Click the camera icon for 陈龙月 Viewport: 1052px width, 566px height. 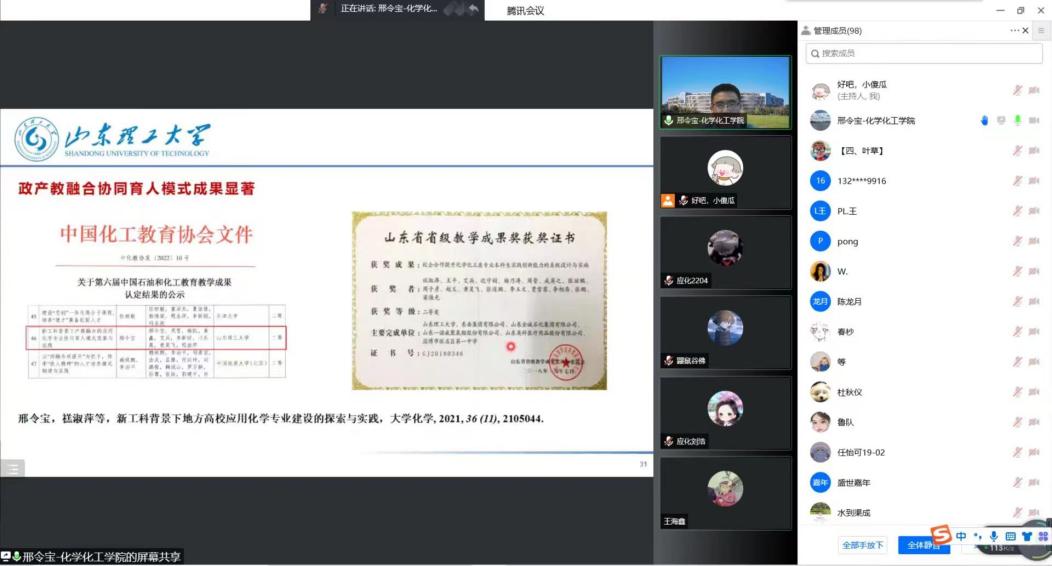tap(1034, 302)
